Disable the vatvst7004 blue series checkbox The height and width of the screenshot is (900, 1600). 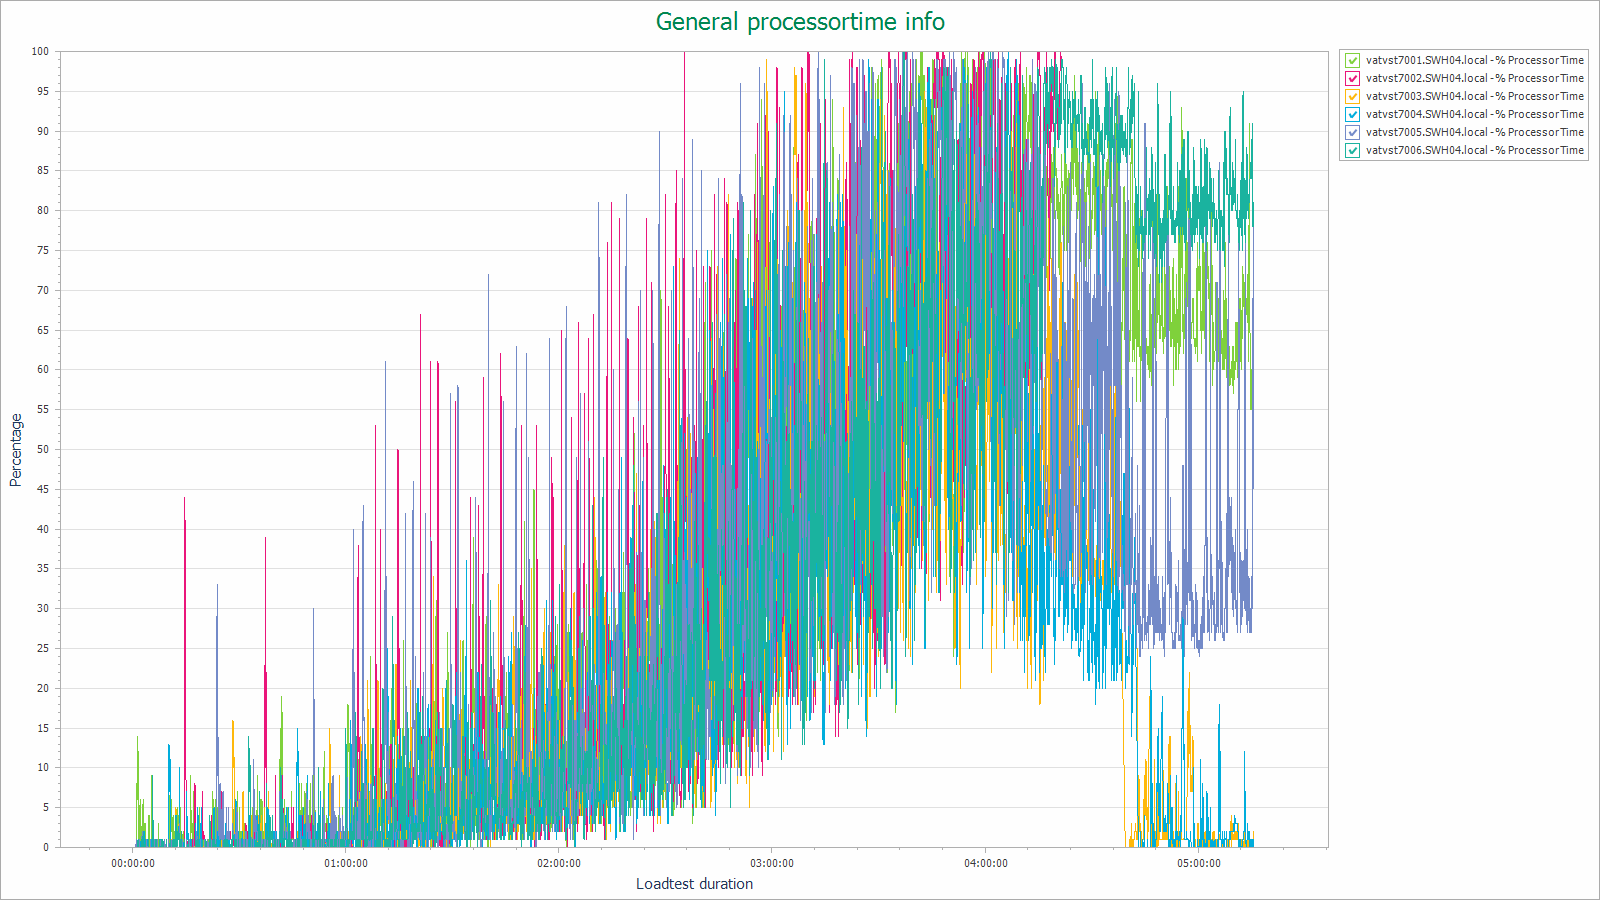pyautogui.click(x=1353, y=114)
